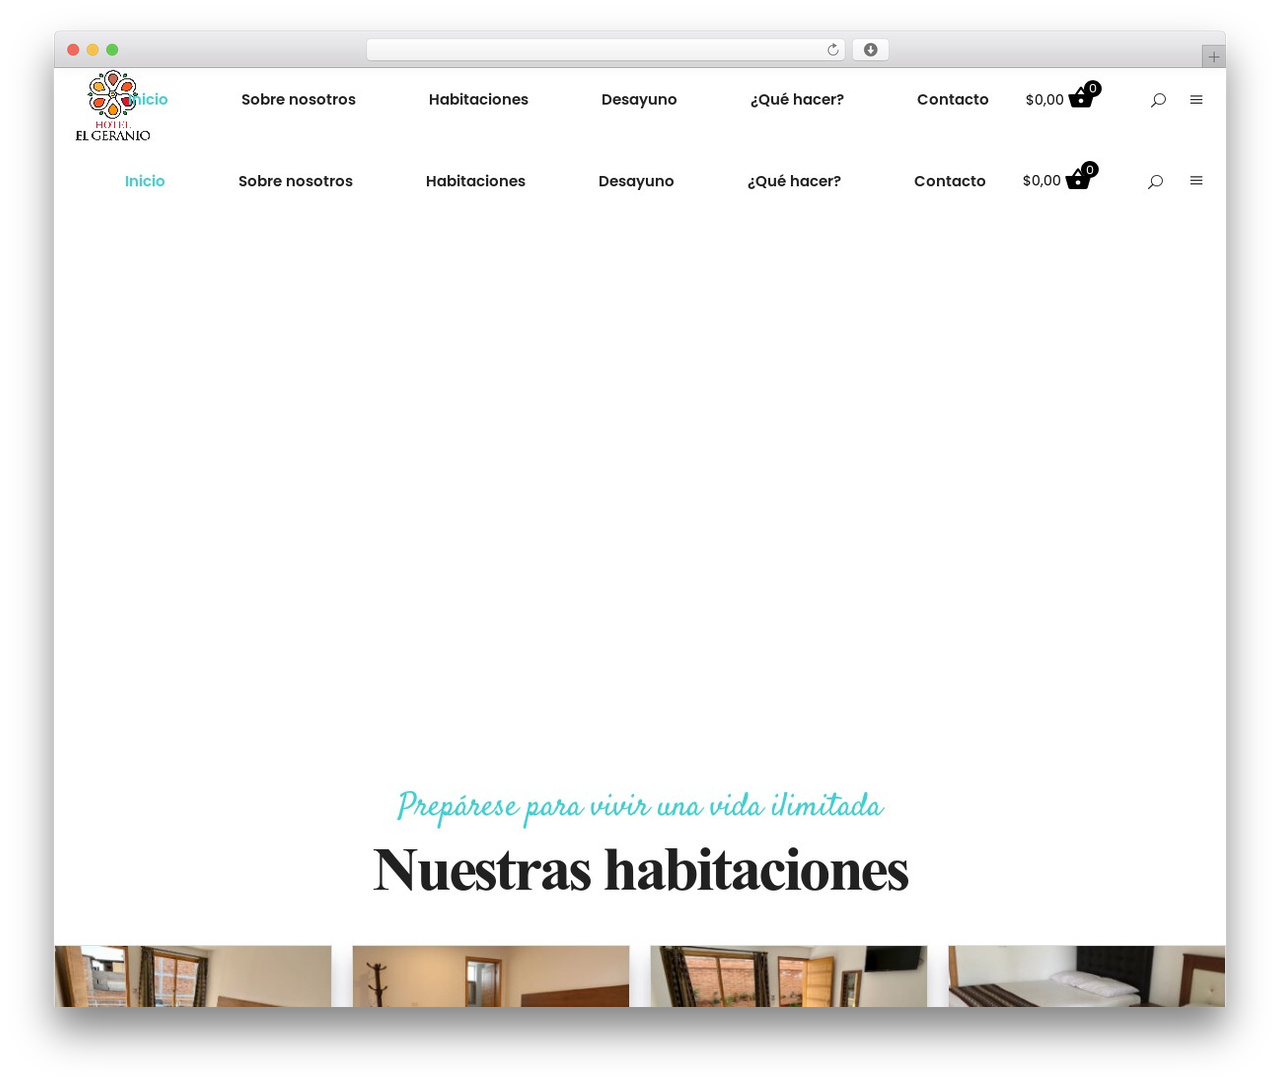Click the $0,00 cart total in top row
Screen dimensions: 1280x1084
(1044, 100)
